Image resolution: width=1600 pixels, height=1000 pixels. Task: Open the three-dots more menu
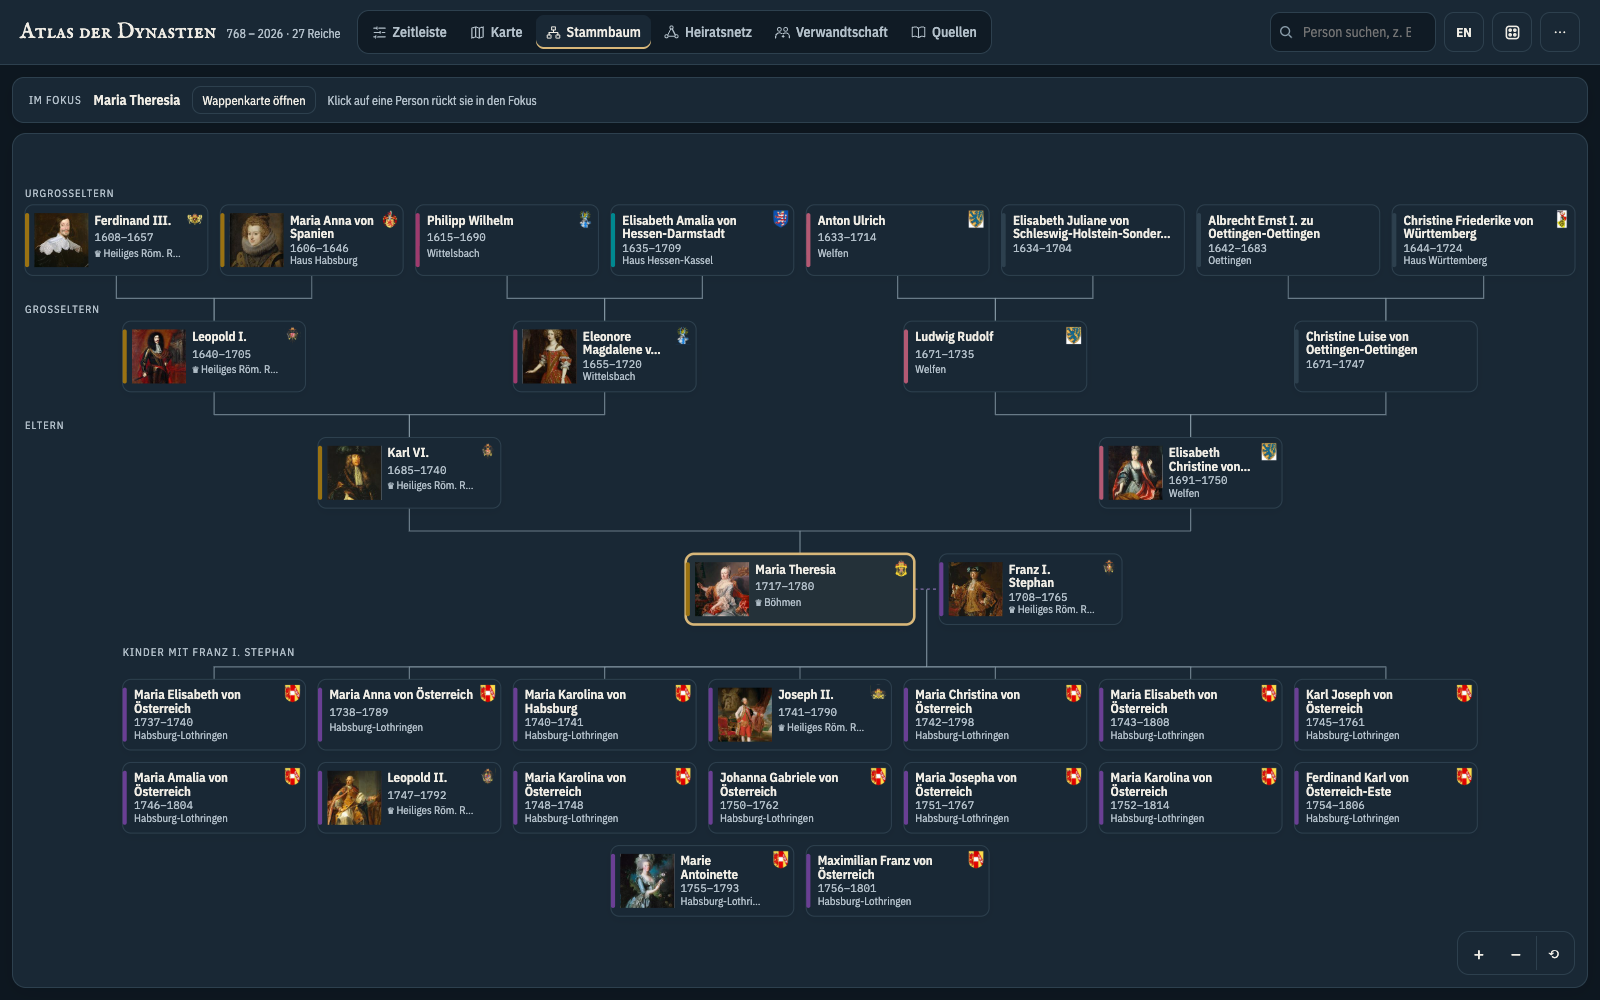pos(1560,32)
